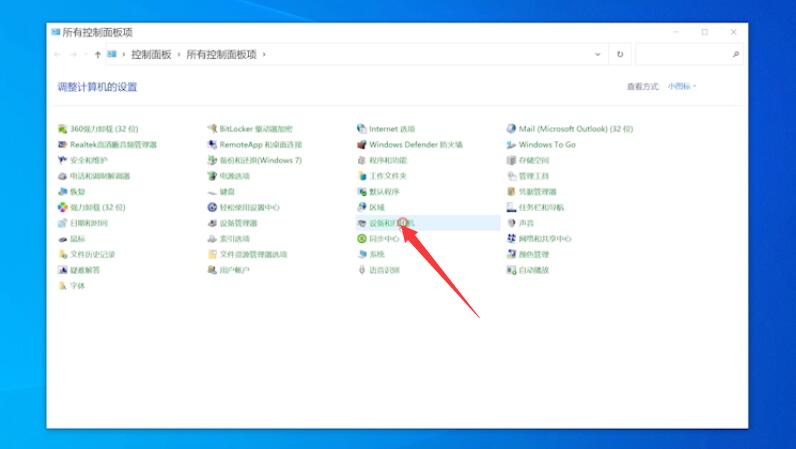Open 电源选项
The image size is (796, 449).
coord(228,176)
